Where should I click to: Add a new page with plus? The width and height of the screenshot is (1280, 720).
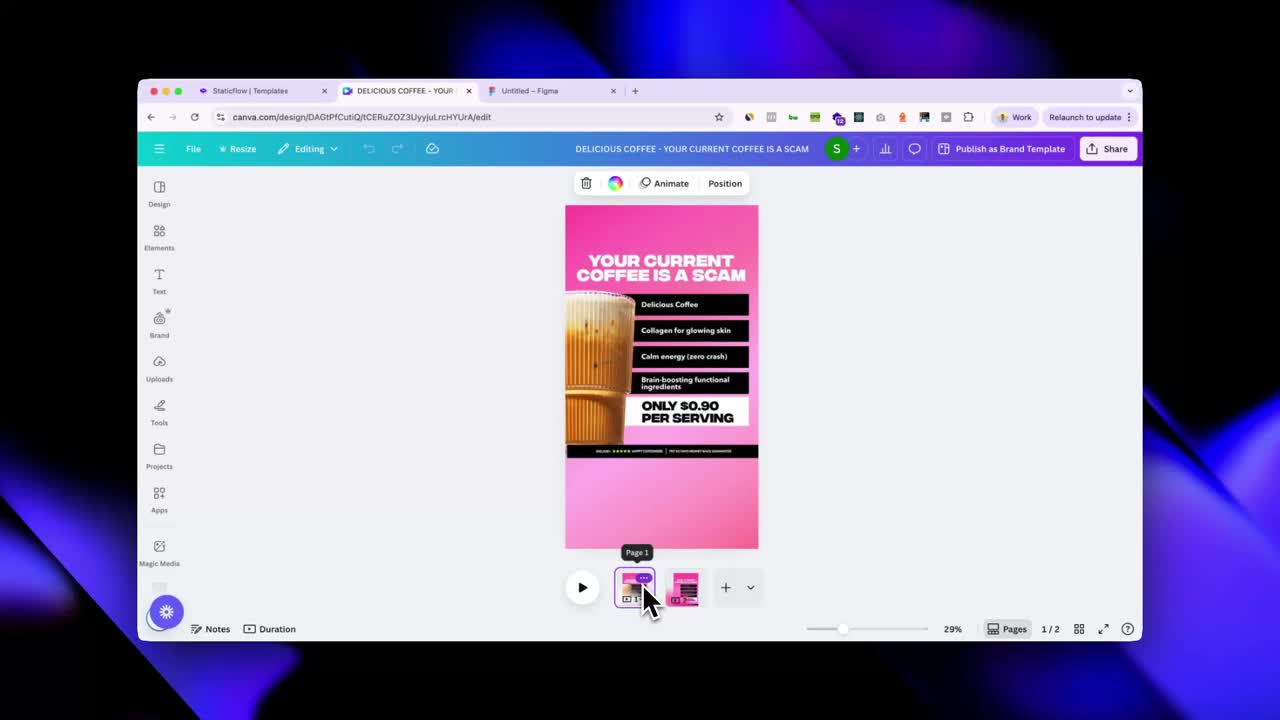point(726,588)
